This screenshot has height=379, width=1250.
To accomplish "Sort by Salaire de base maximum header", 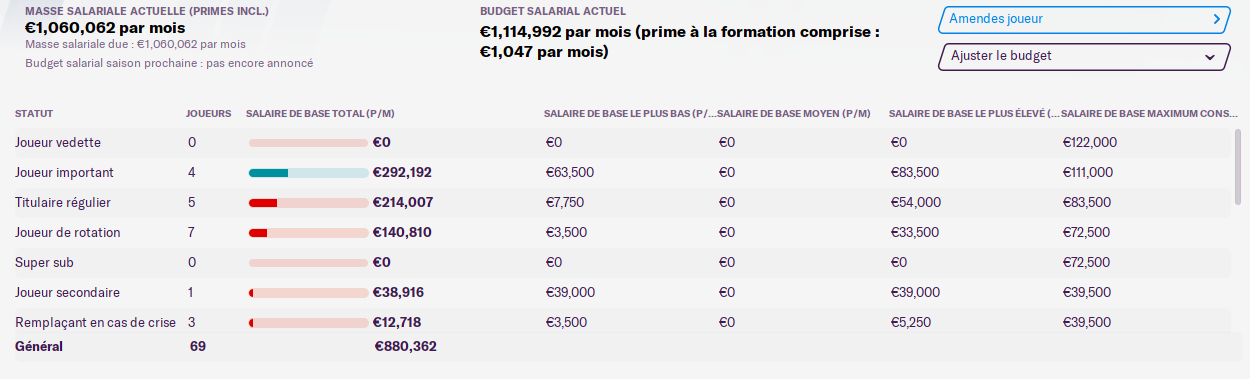I will point(1148,113).
